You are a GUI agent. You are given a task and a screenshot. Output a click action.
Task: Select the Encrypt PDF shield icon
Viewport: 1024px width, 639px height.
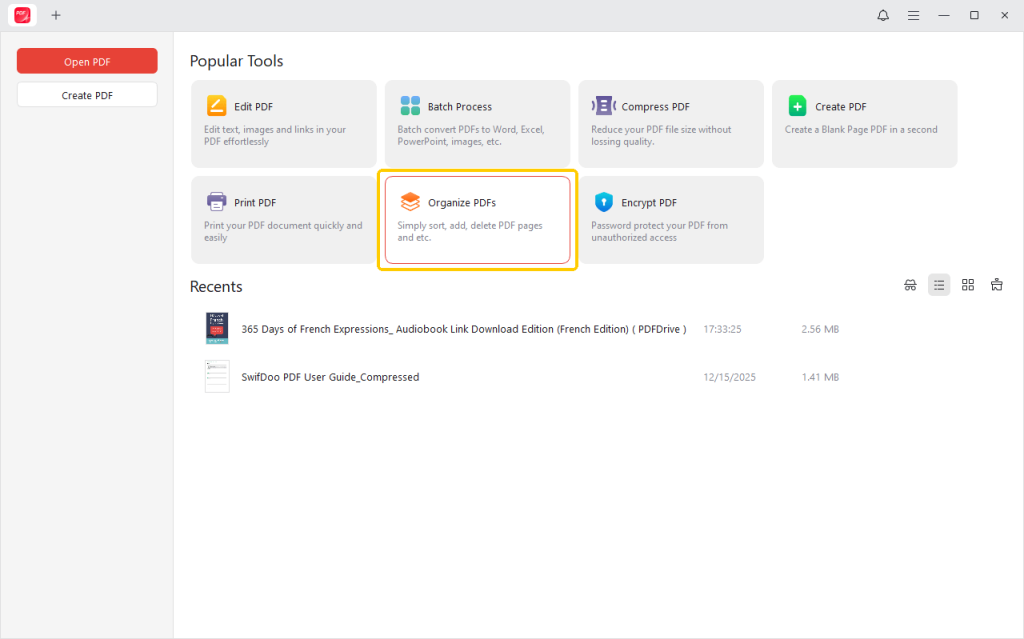point(603,202)
